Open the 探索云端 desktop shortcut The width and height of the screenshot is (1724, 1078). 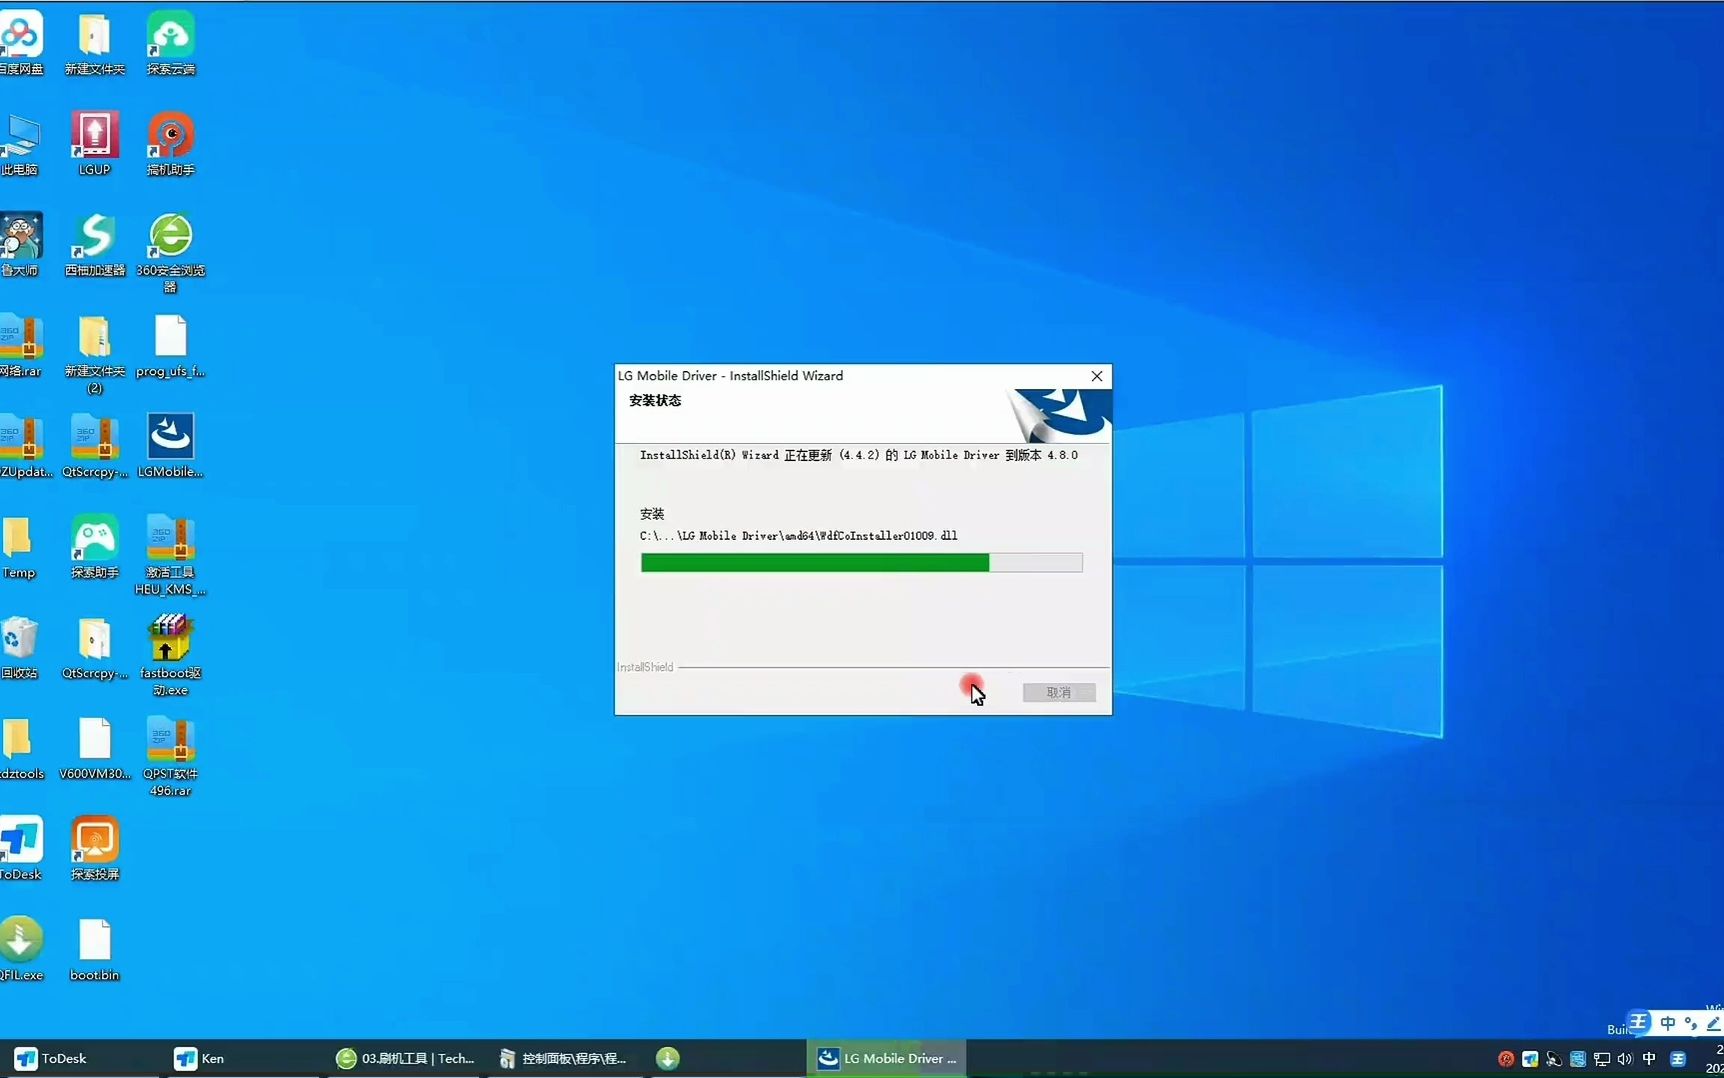[x=170, y=42]
